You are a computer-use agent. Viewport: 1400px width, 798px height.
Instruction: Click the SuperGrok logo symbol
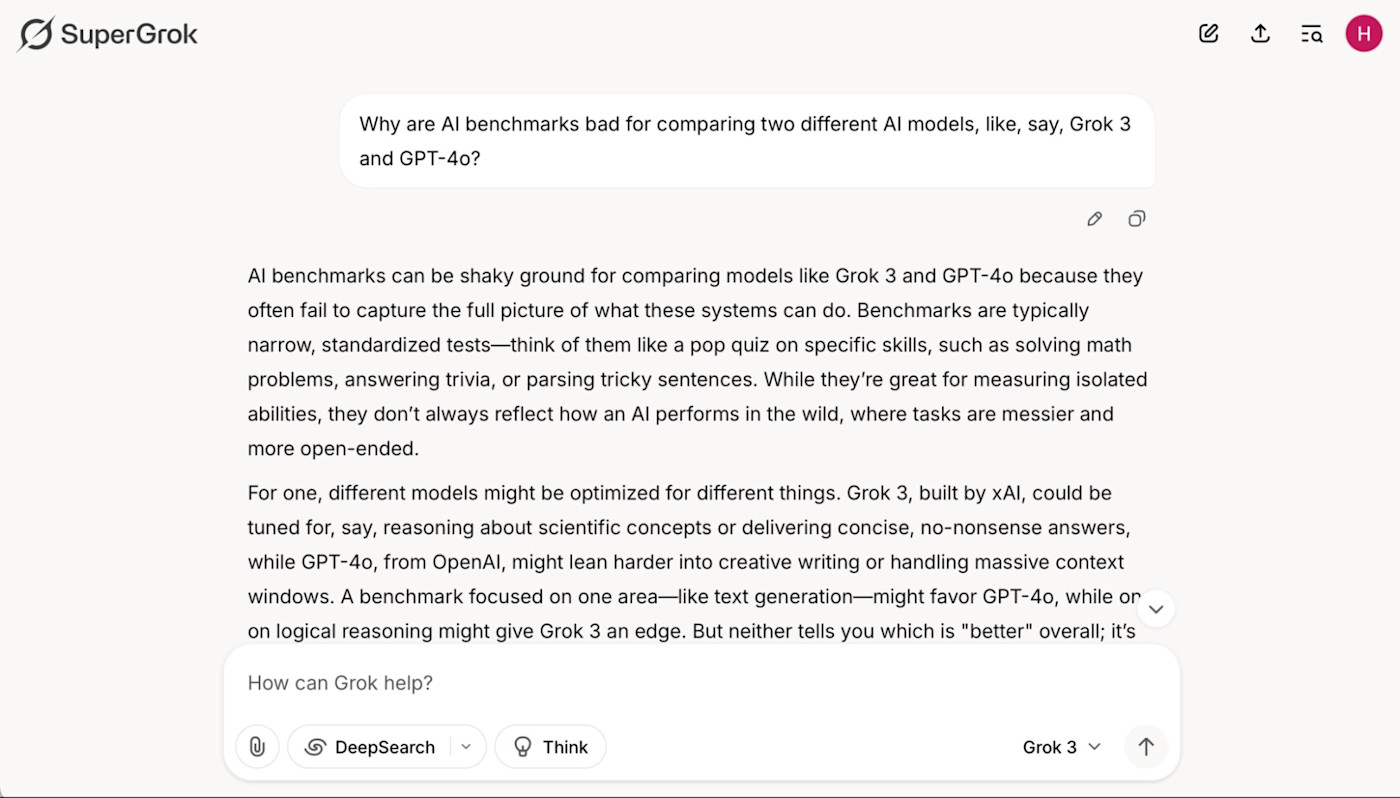[35, 34]
